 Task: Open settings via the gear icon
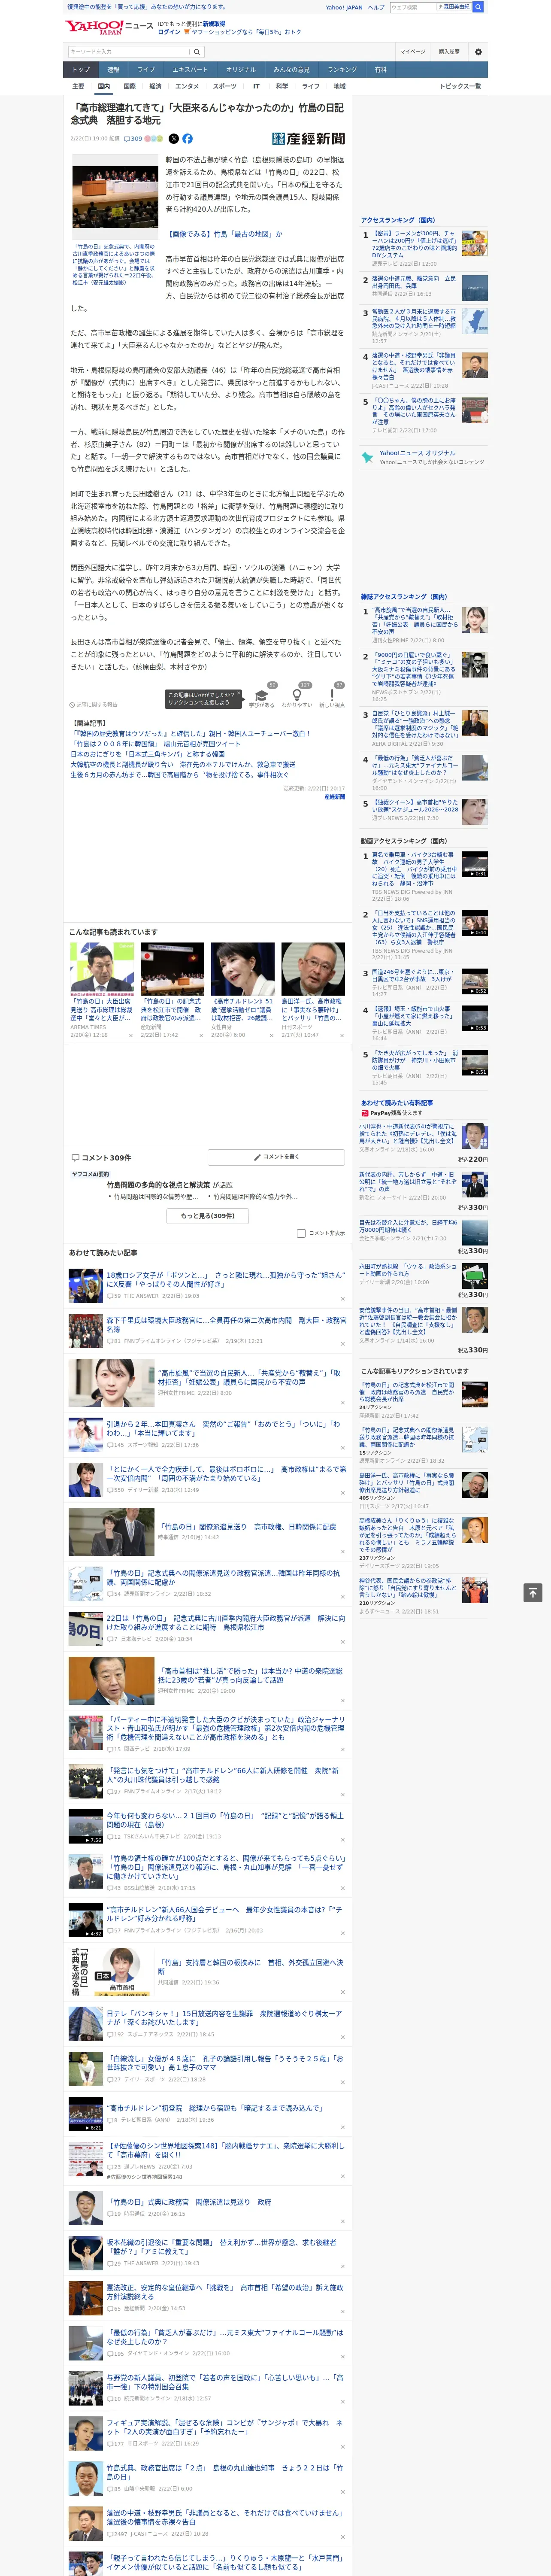pyautogui.click(x=478, y=51)
